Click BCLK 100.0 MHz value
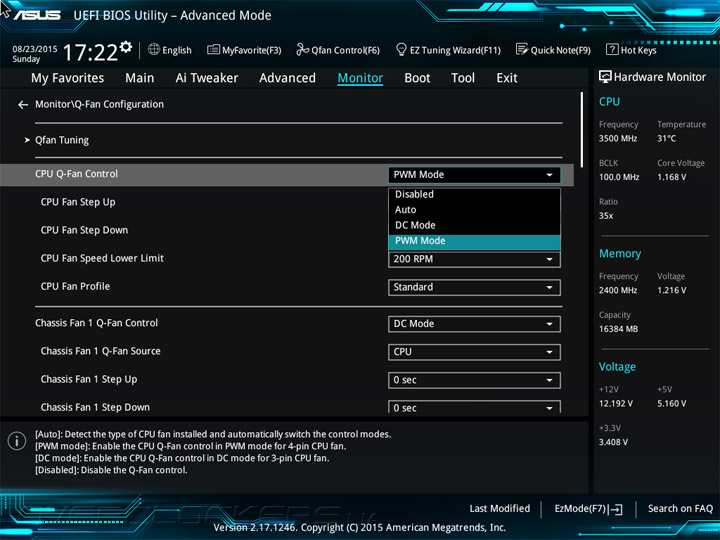 (619, 177)
